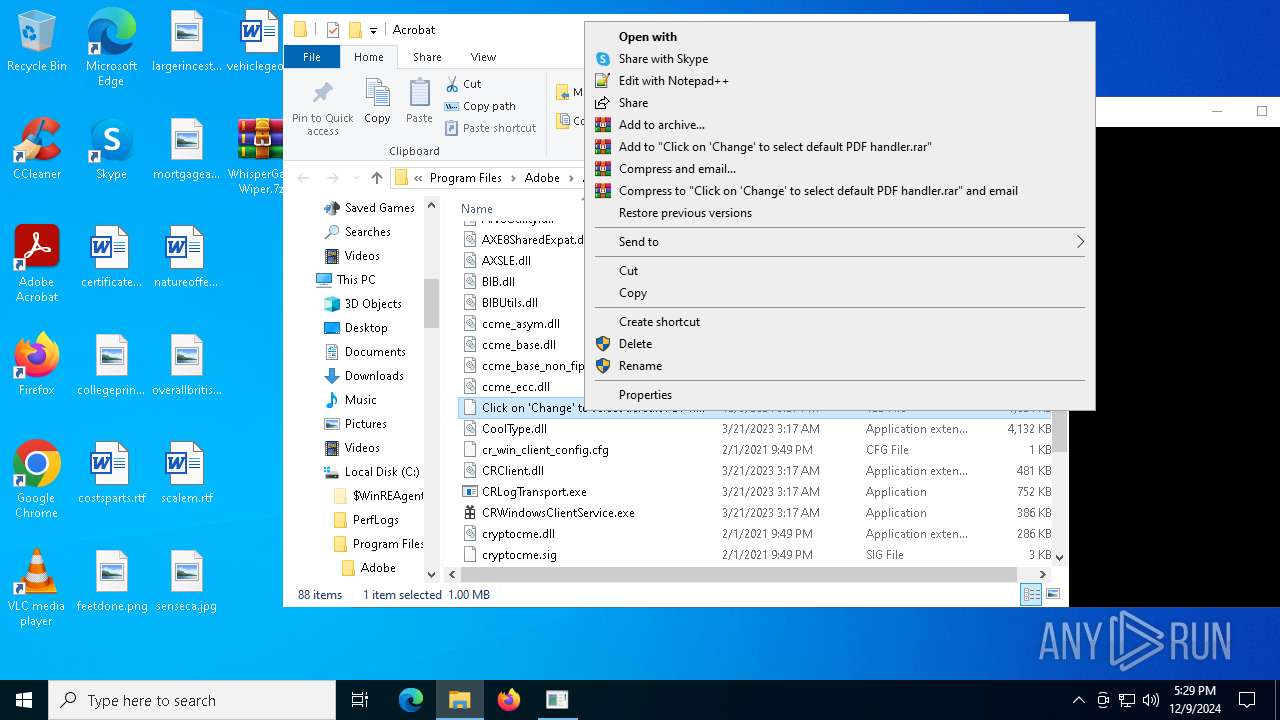This screenshot has width=1280, height=720.
Task: Click horizontal scrollbar in file list
Action: coord(740,575)
